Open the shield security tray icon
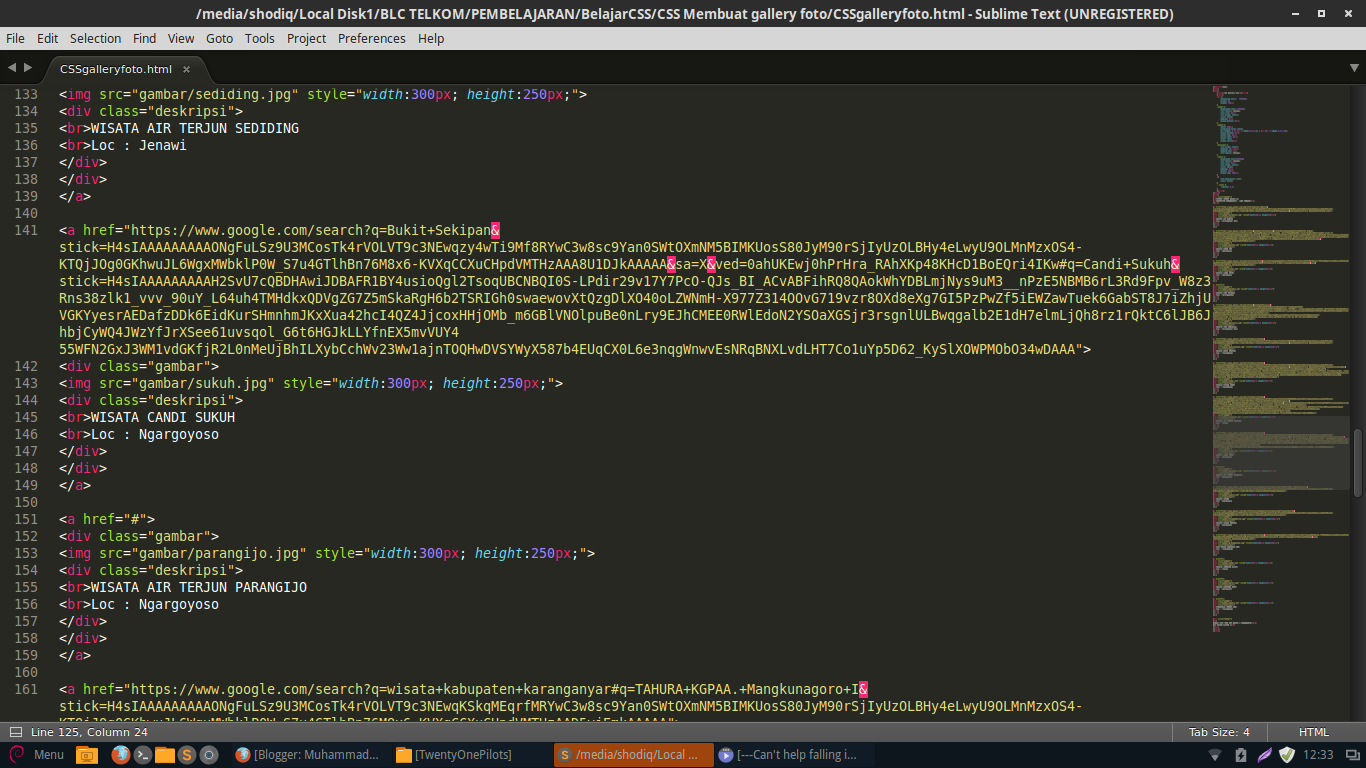This screenshot has width=1366, height=768. [x=1287, y=754]
